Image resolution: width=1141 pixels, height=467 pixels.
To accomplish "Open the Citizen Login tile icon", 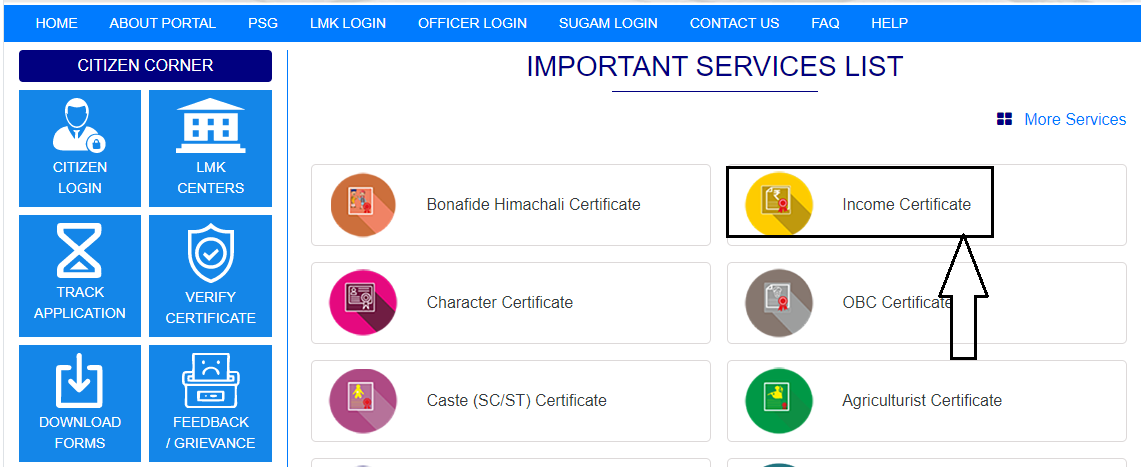I will pos(79,124).
